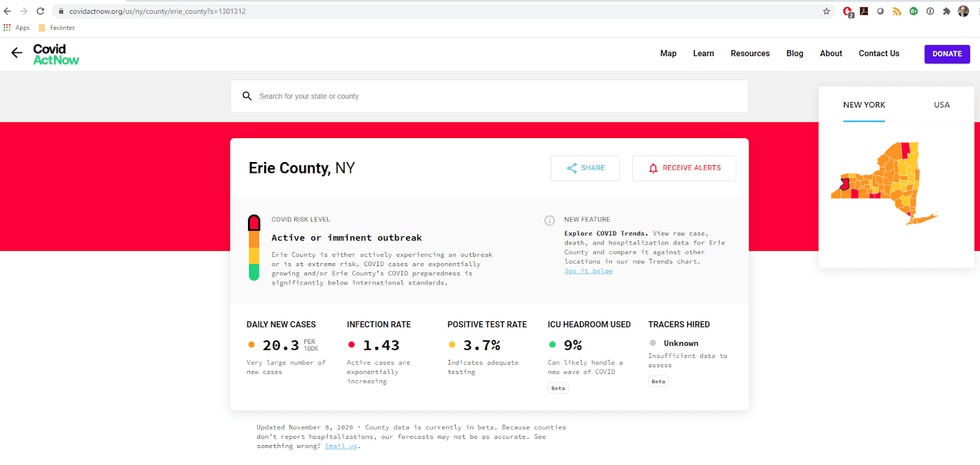Image resolution: width=980 pixels, height=465 pixels.
Task: Switch to the USA map tab
Action: click(942, 105)
